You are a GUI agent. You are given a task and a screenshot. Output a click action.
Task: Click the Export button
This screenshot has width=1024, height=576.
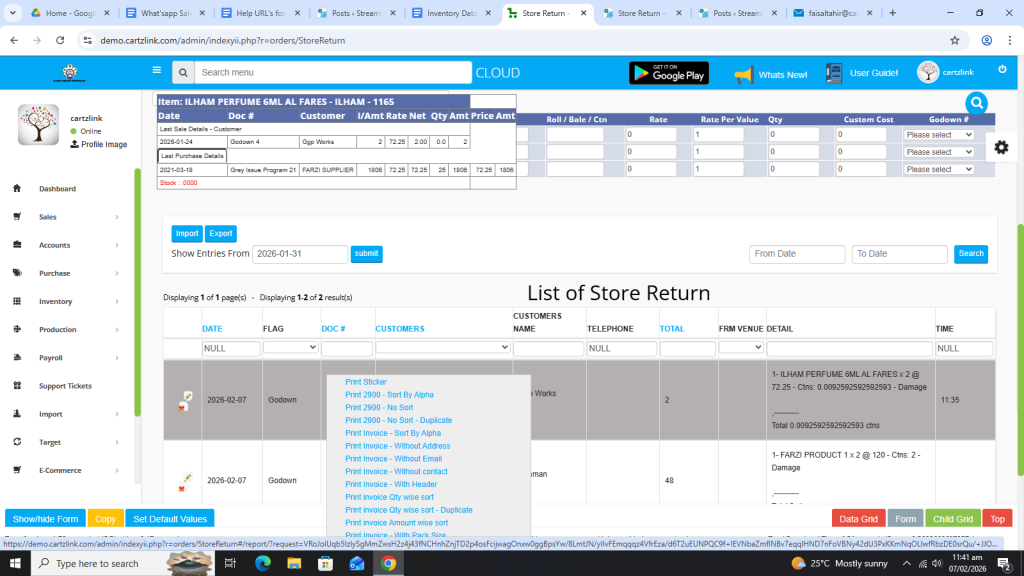220,234
